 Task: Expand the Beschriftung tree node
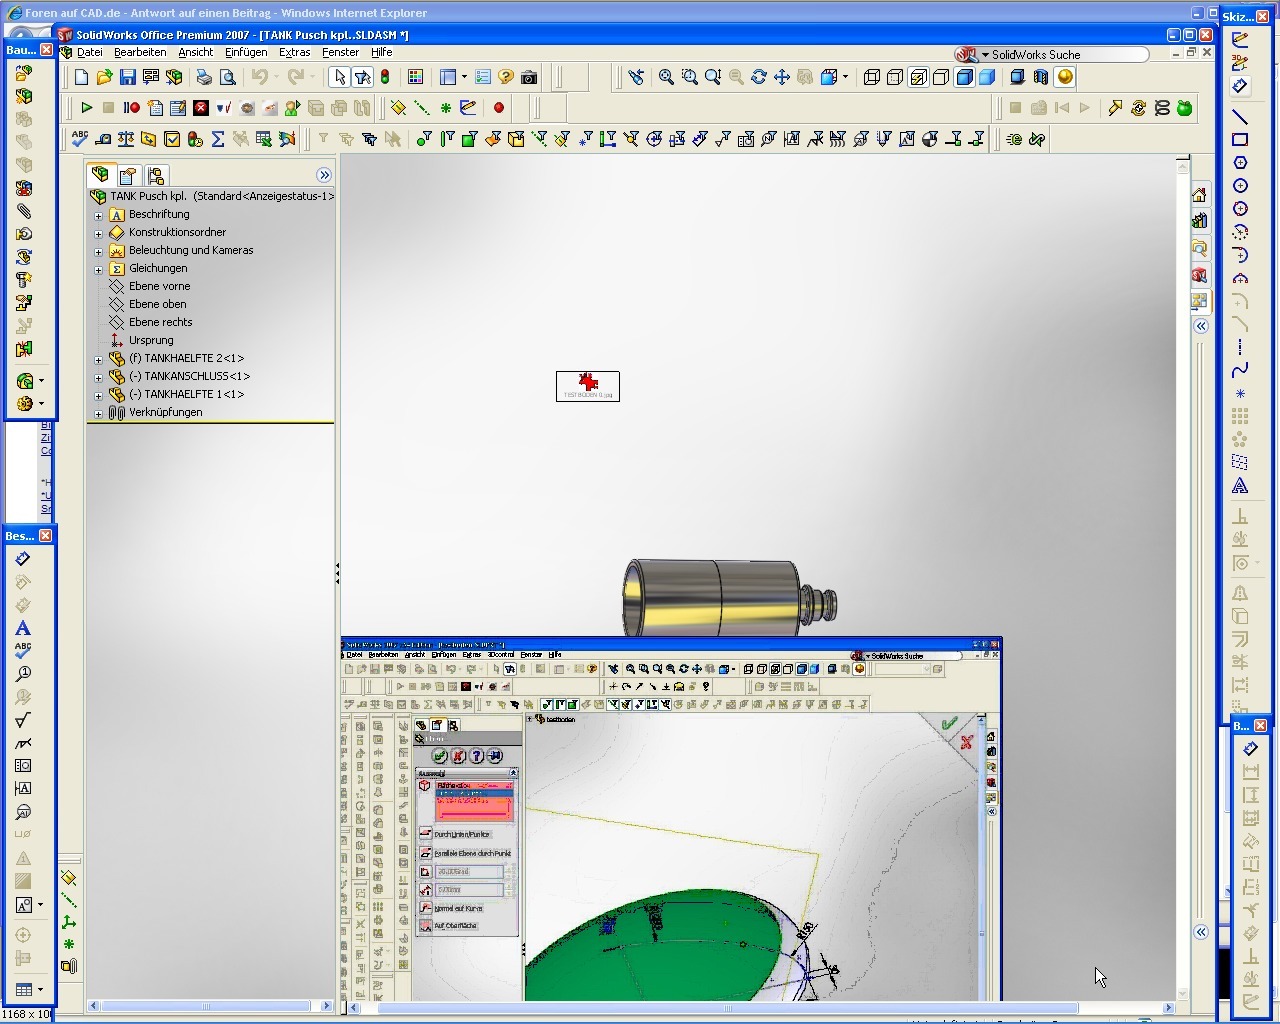pyautogui.click(x=98, y=215)
